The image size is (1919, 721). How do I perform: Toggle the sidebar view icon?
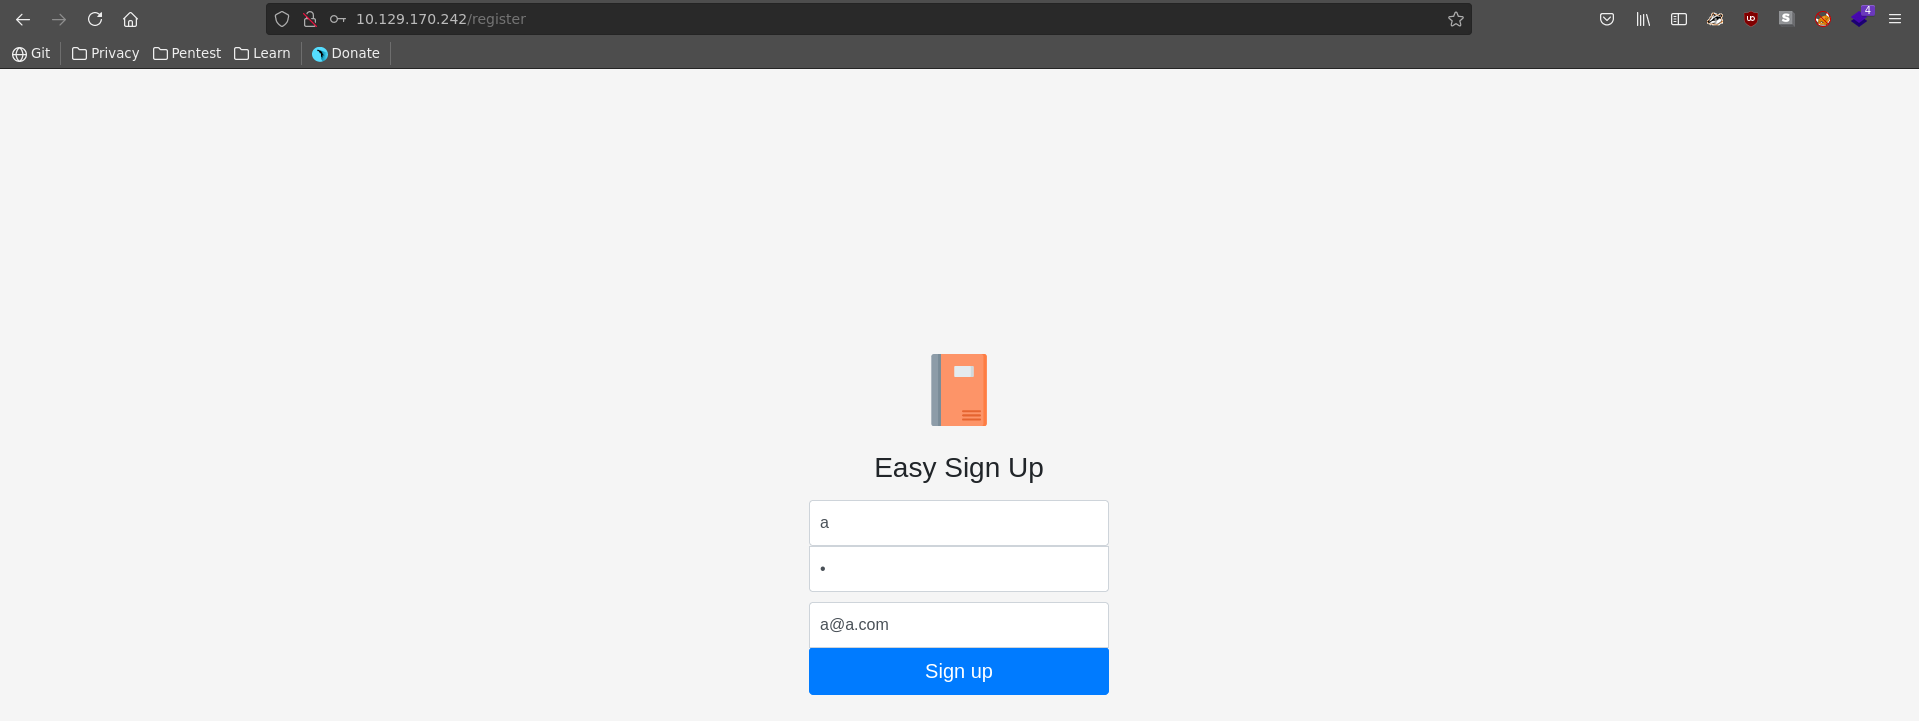click(1679, 19)
